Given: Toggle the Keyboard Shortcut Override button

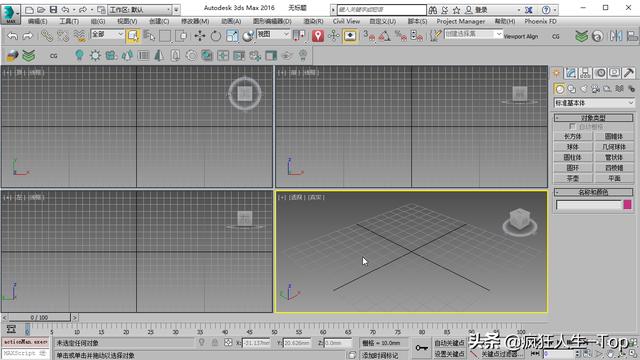Looking at the screenshot, I should (x=350, y=36).
